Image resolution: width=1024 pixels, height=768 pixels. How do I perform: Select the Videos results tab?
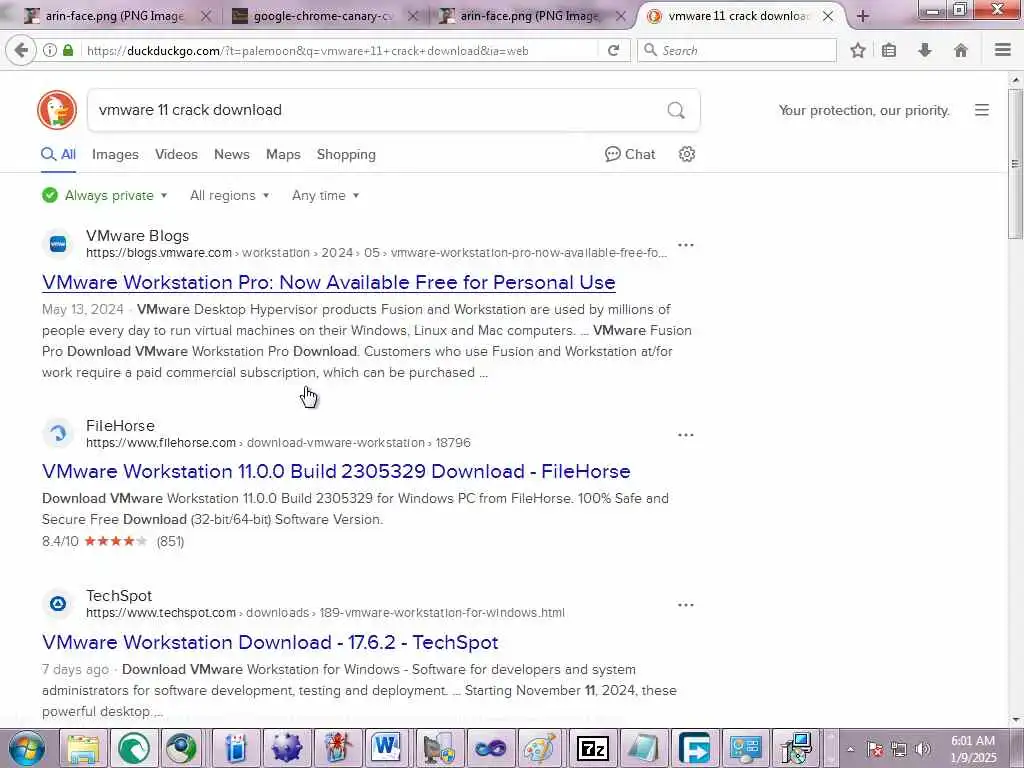tap(176, 155)
